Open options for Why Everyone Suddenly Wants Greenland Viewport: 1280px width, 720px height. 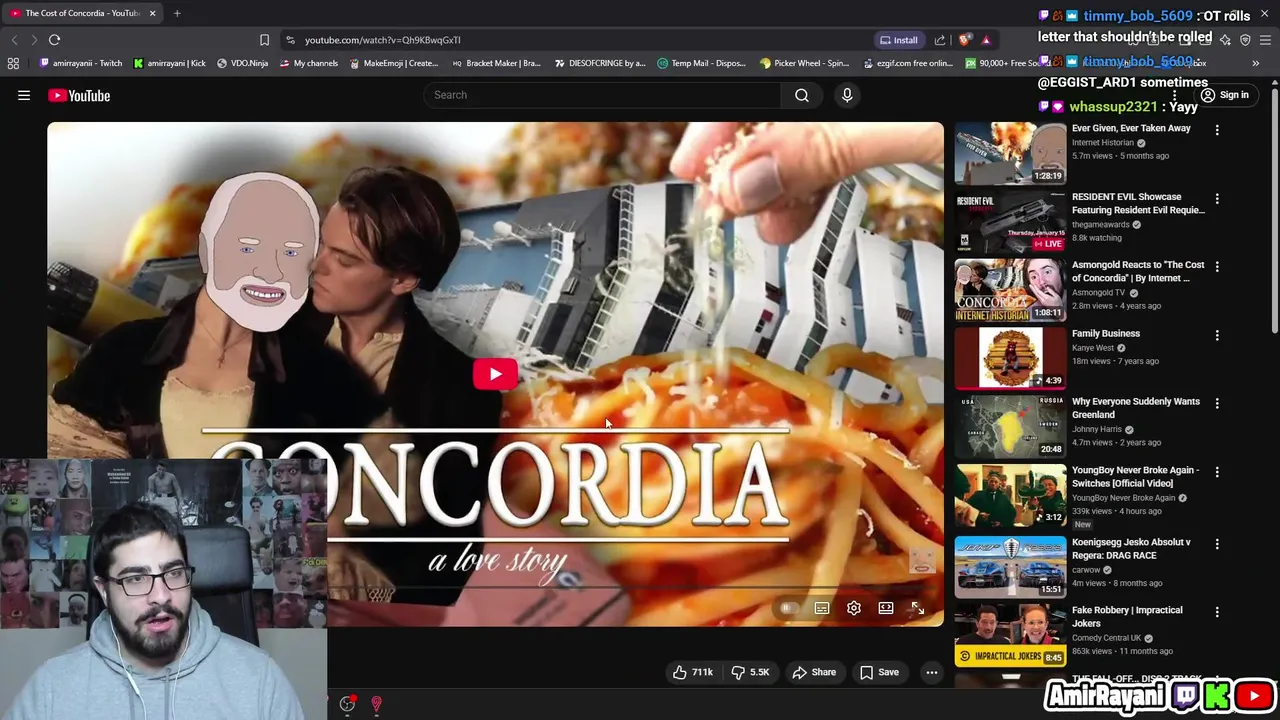click(1217, 403)
